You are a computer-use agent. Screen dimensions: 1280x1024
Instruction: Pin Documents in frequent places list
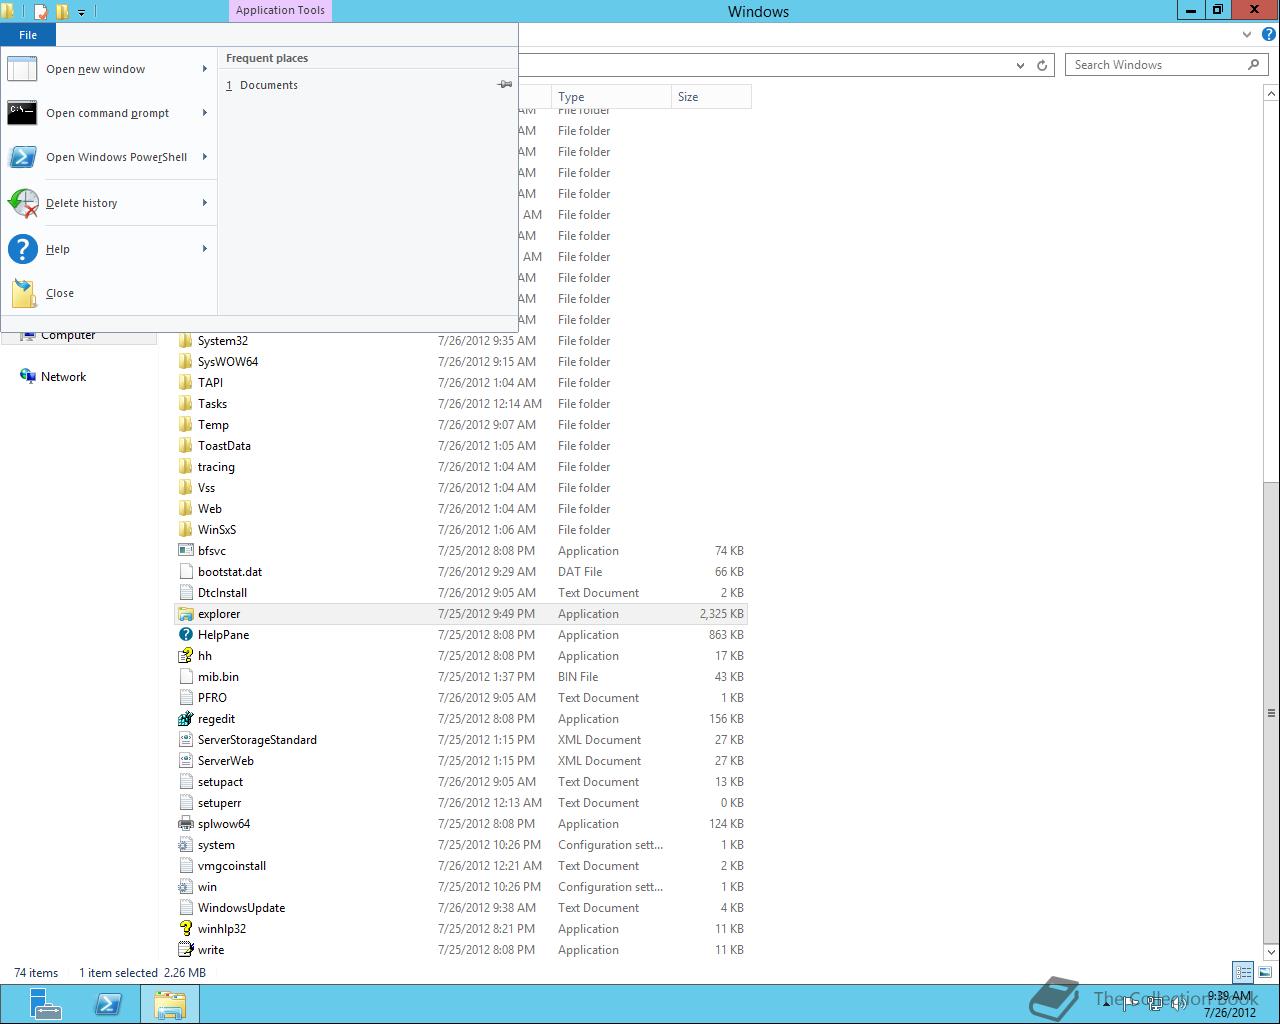tap(505, 85)
